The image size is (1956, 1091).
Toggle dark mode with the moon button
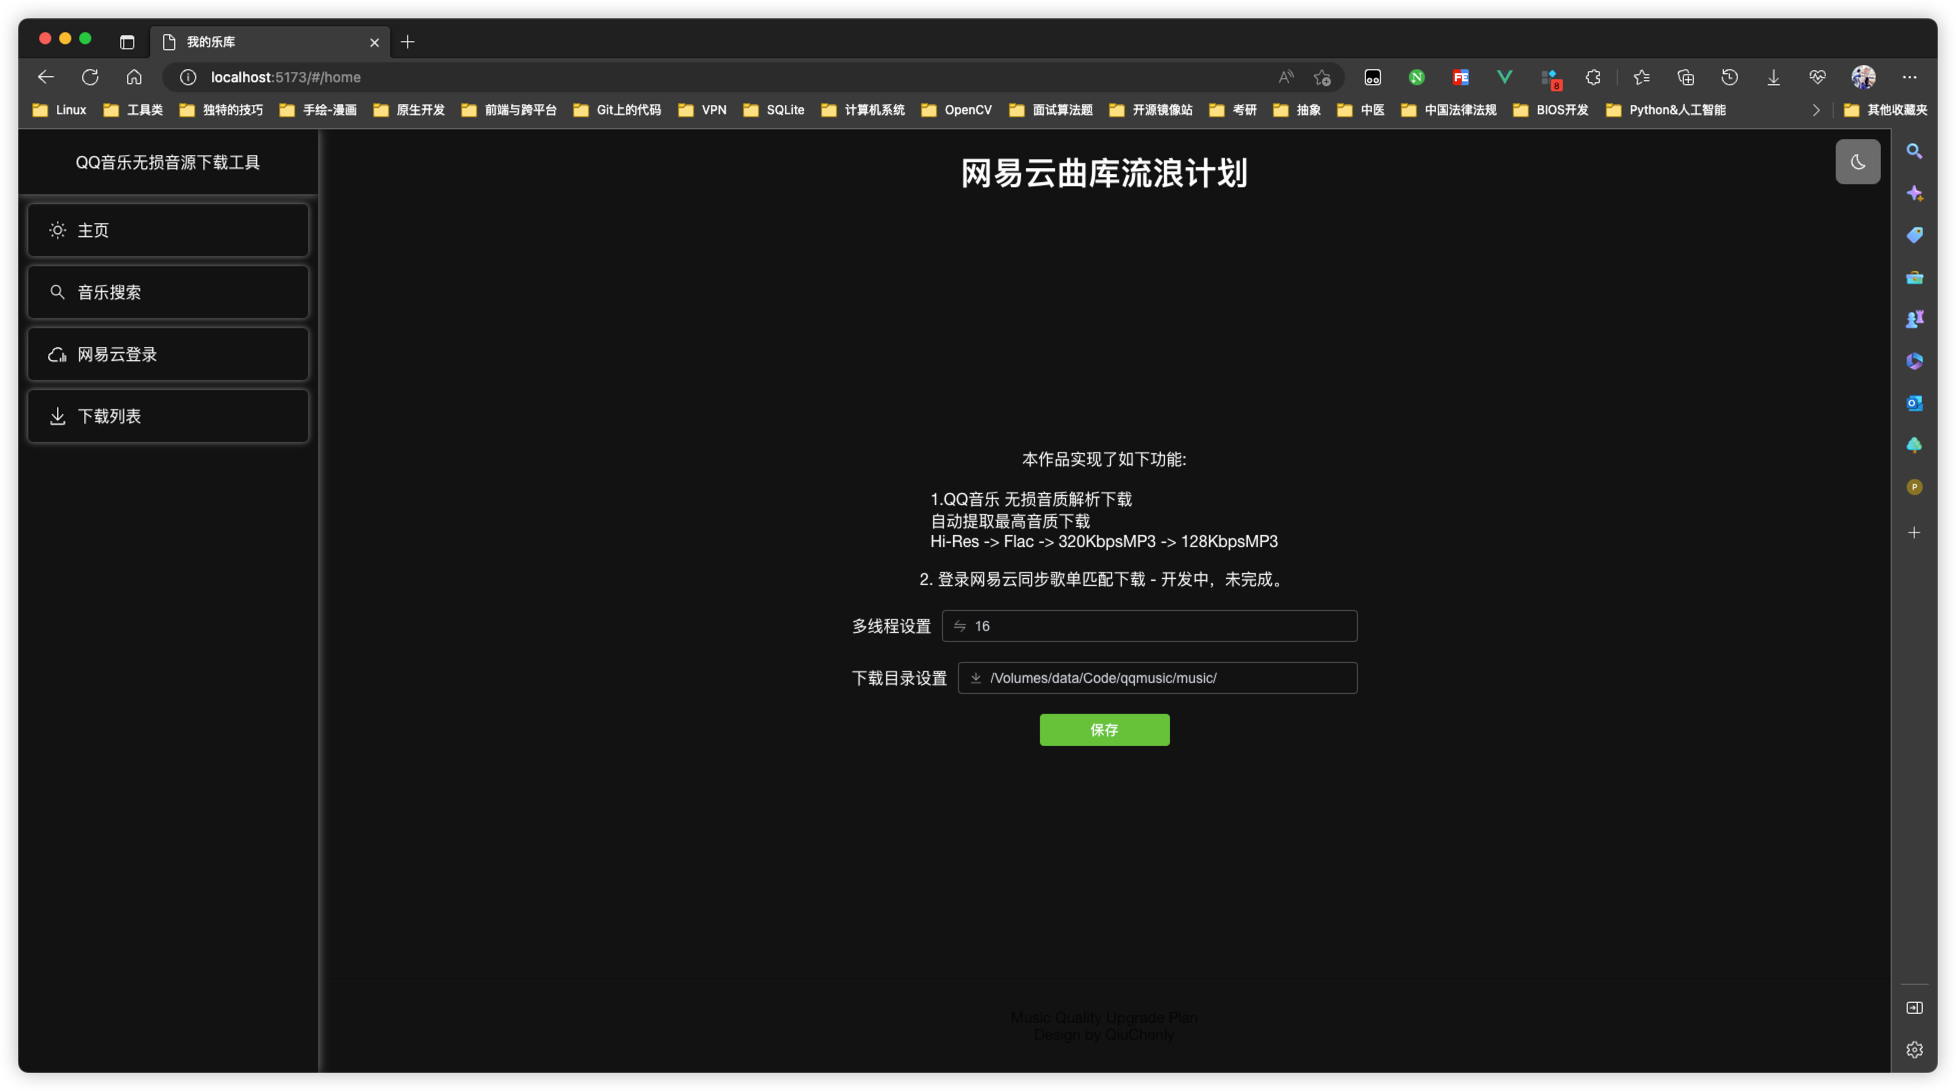1857,162
